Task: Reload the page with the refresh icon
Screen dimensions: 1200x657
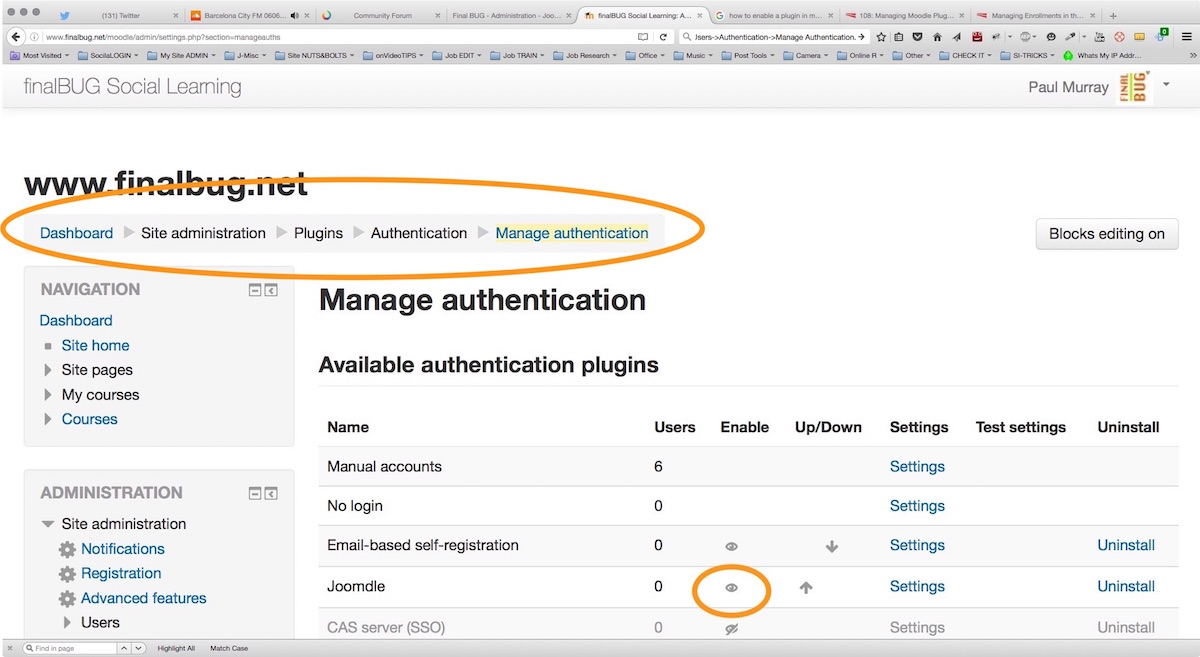Action: point(663,37)
